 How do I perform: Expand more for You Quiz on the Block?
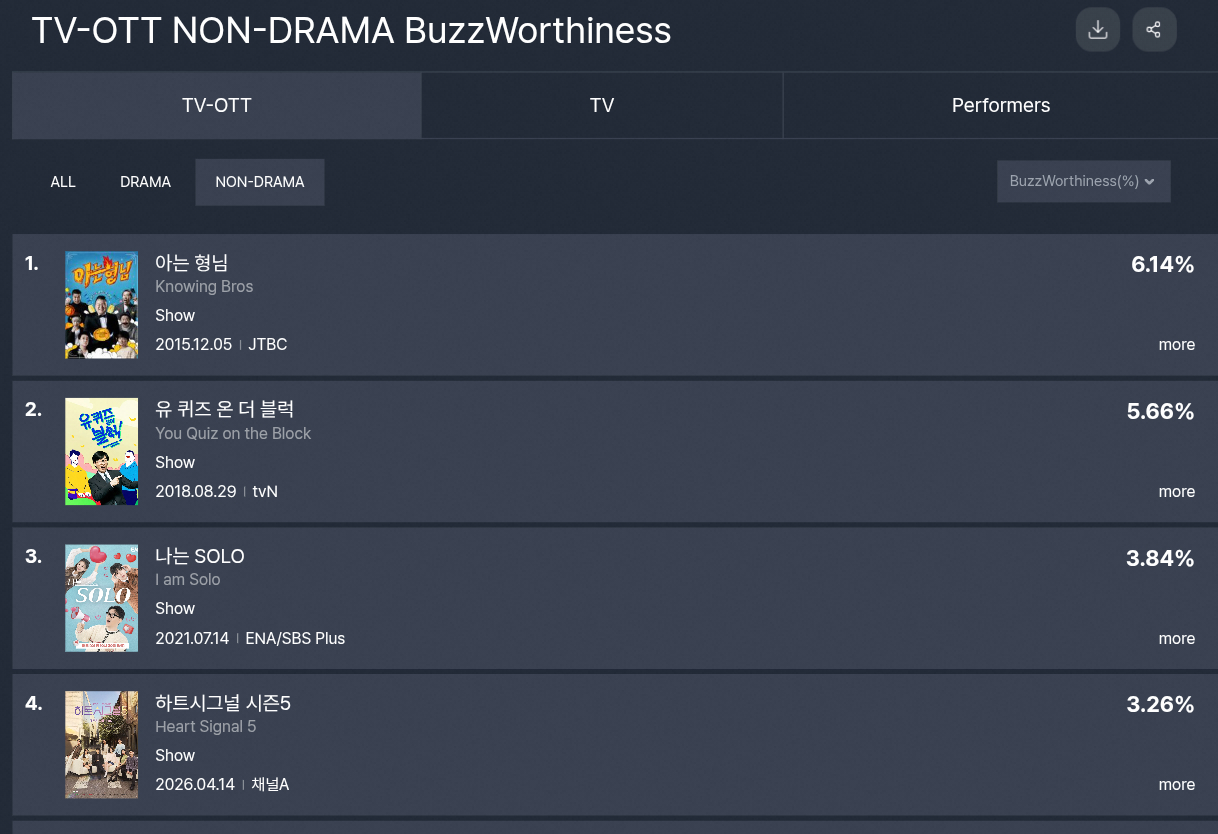1176,492
